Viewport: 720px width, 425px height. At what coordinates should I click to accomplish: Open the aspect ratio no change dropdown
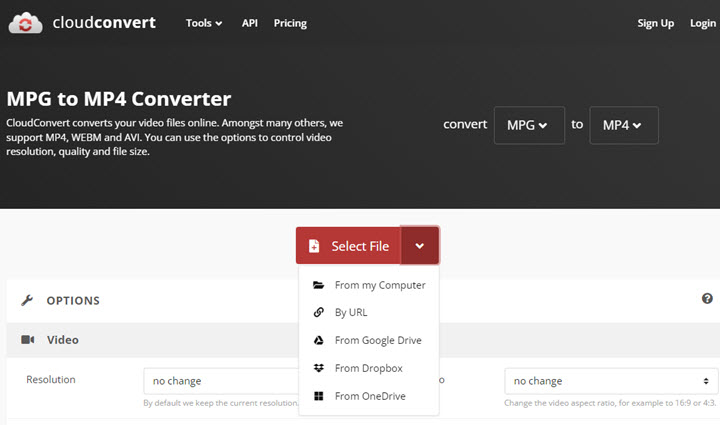(x=611, y=381)
